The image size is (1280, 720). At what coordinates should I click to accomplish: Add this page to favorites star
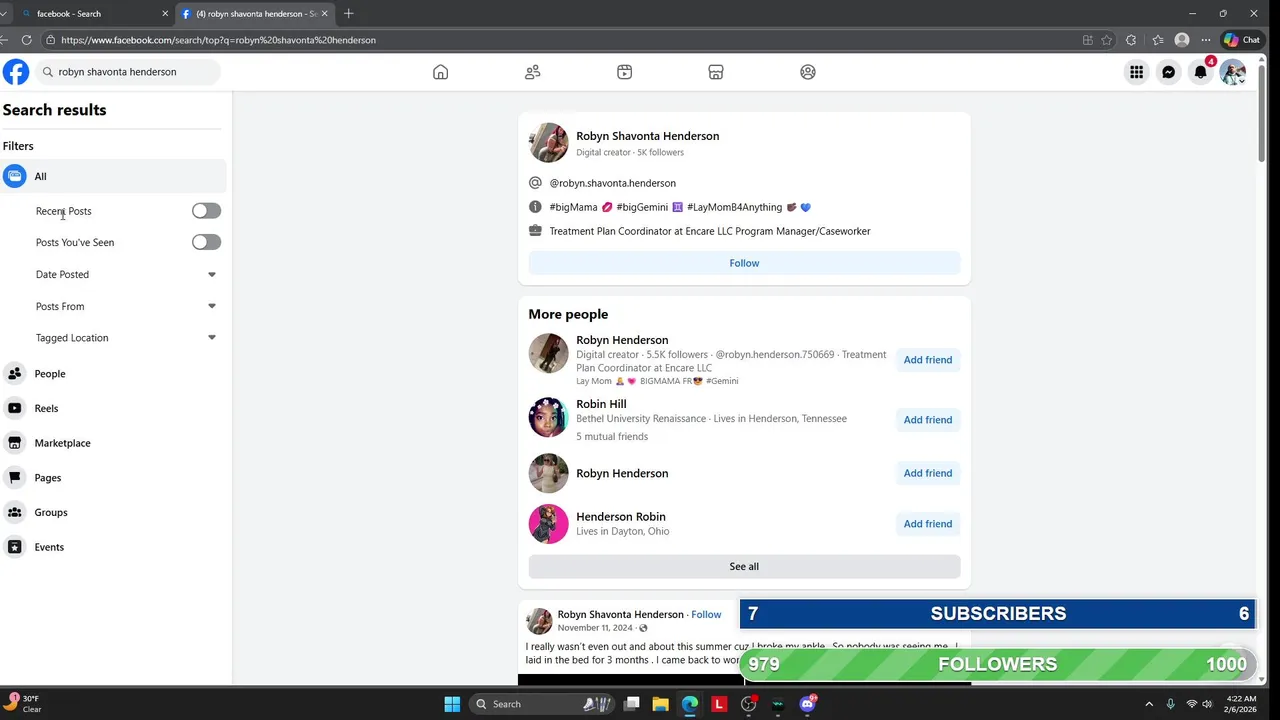[1107, 40]
